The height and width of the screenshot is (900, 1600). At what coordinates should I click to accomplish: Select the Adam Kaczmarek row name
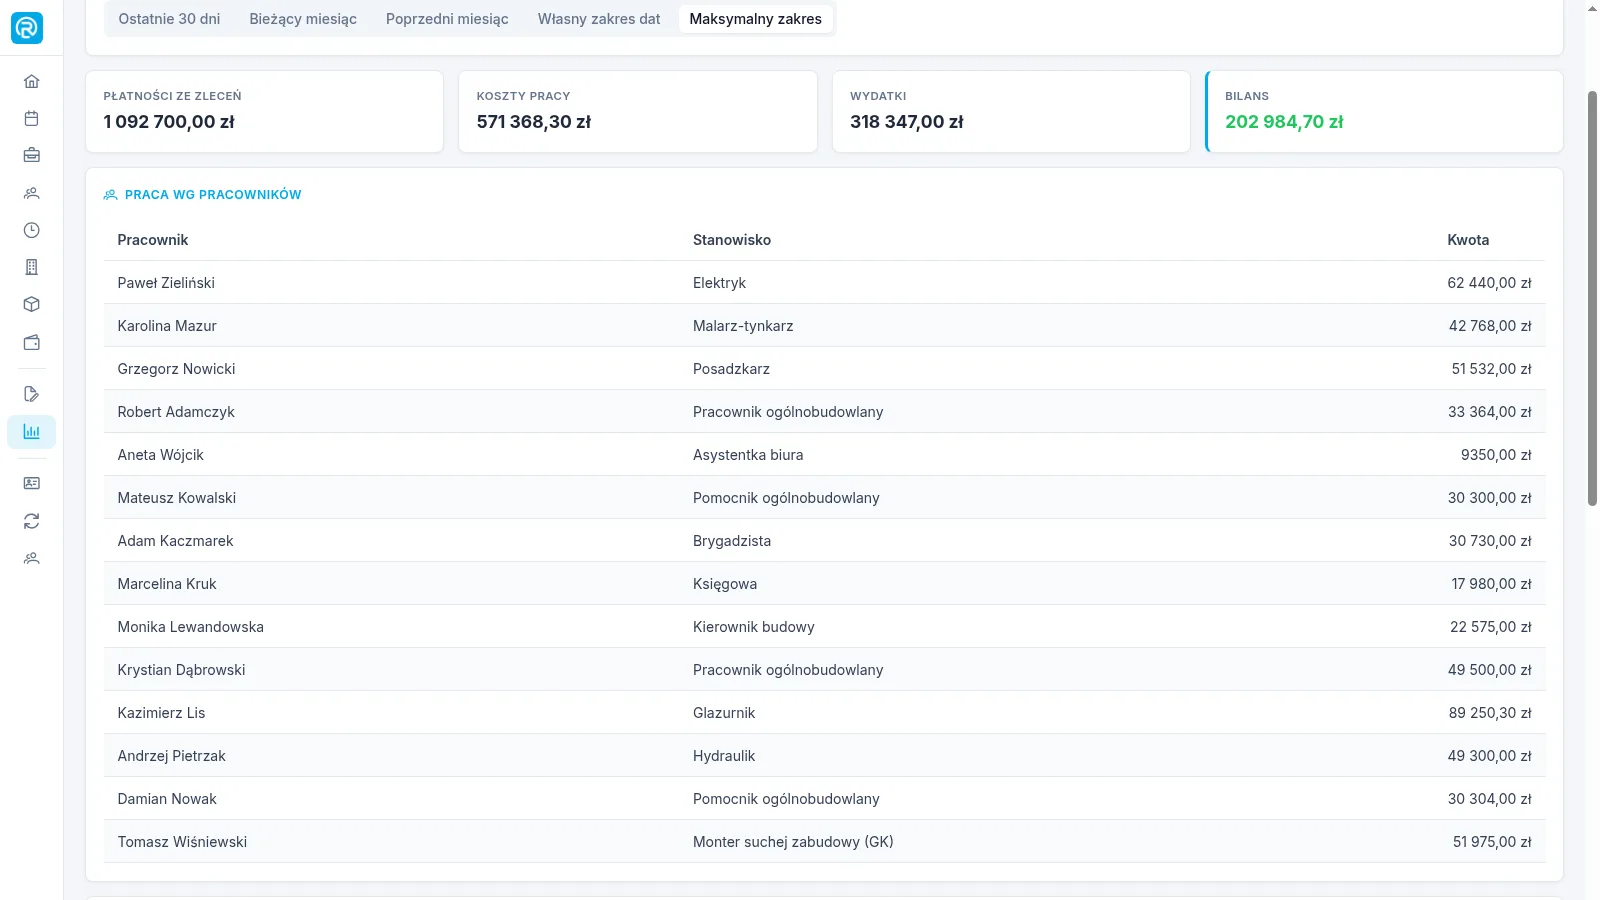(x=175, y=541)
